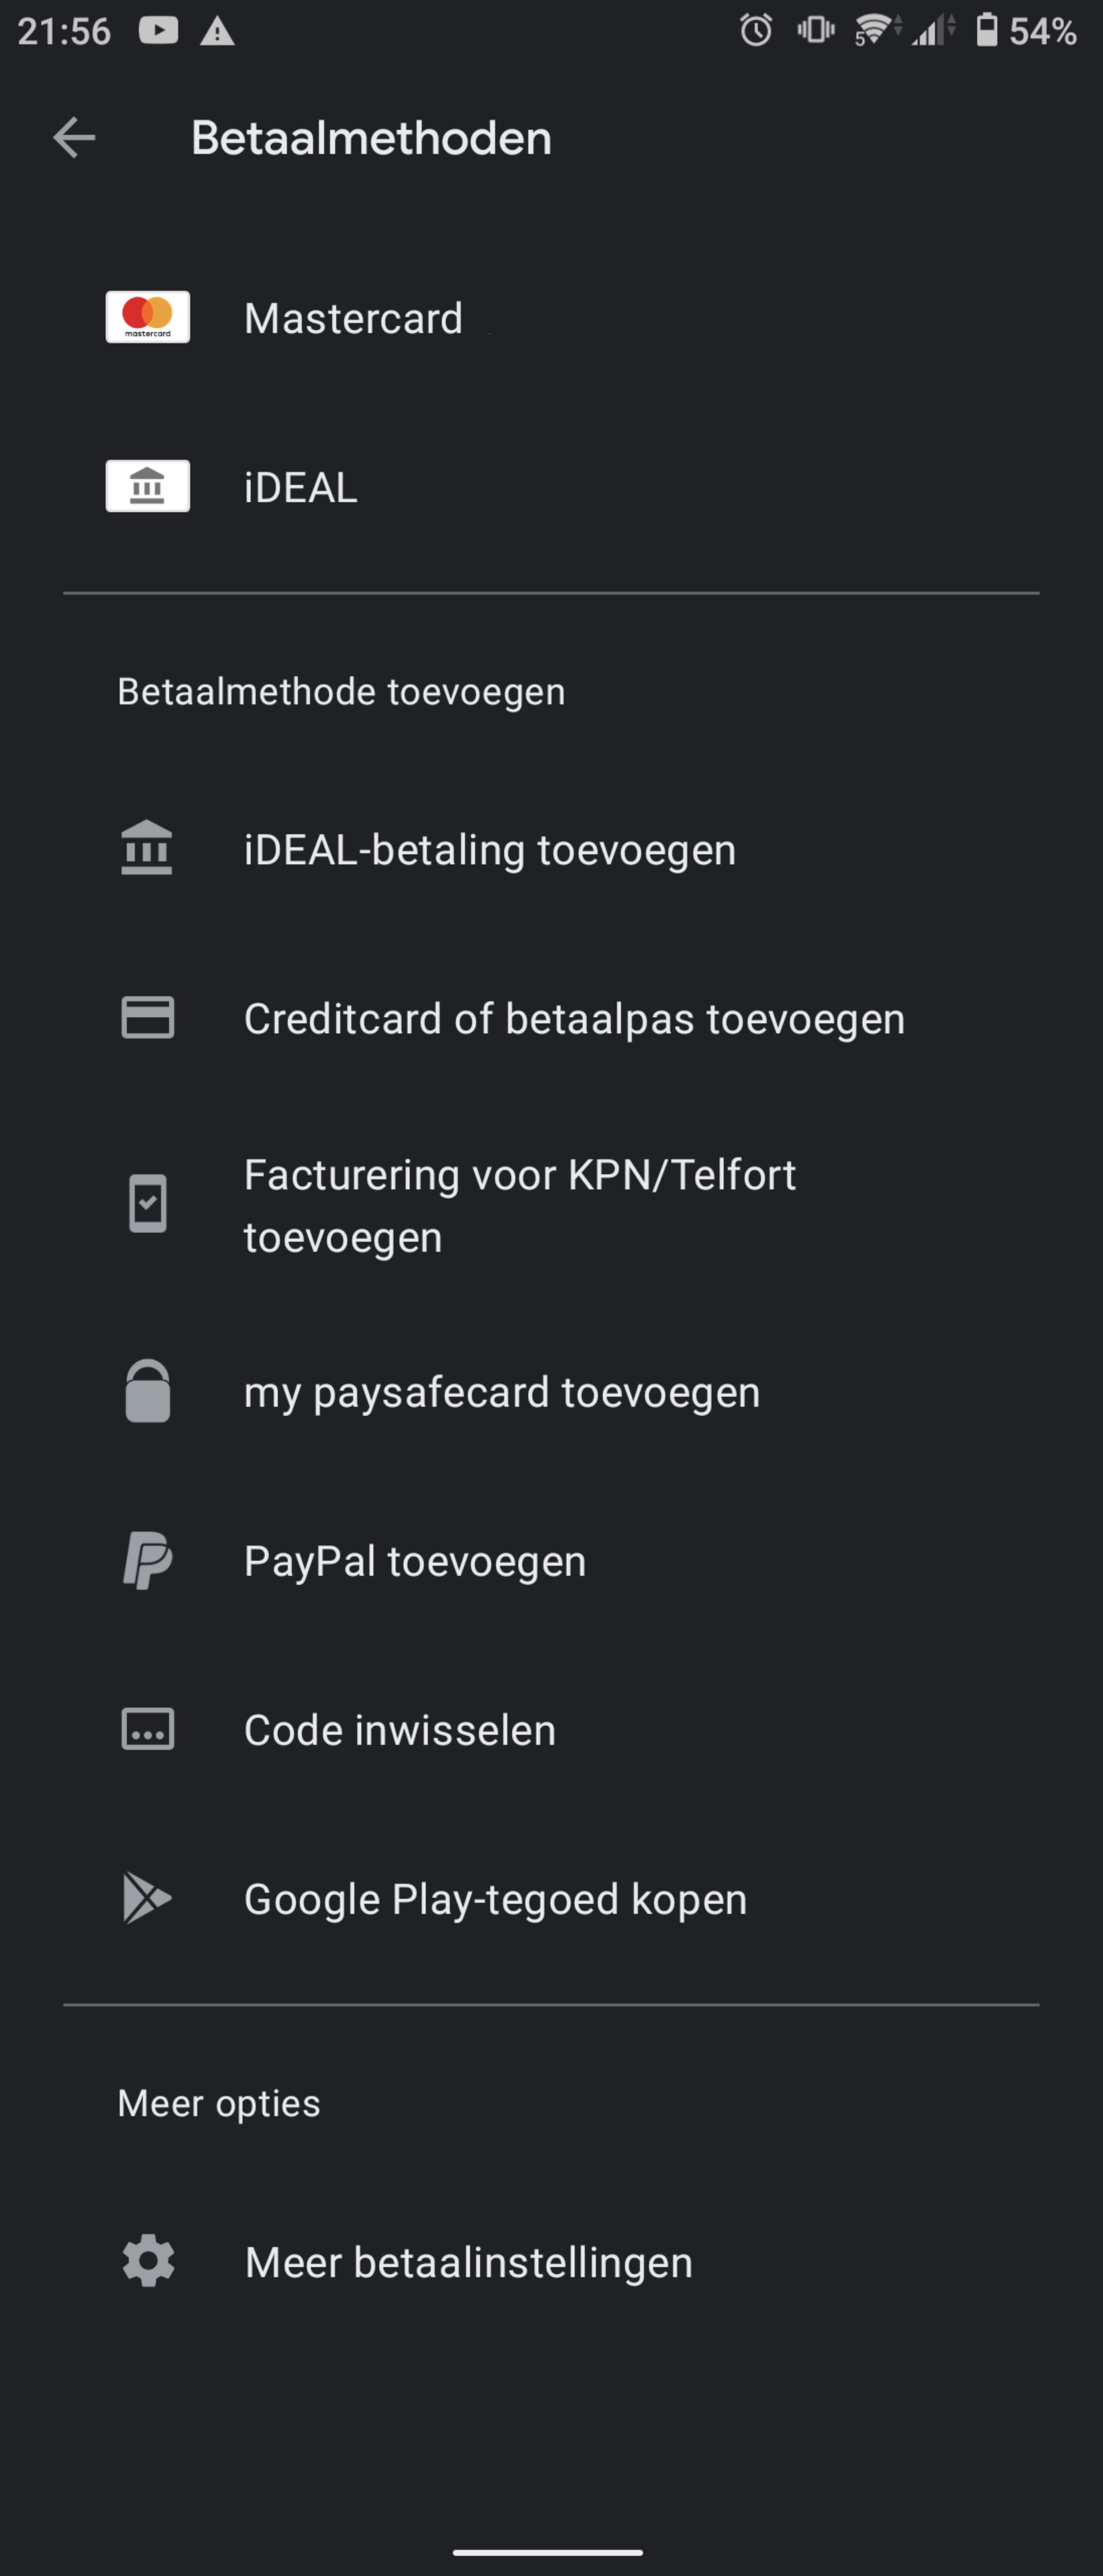Open the iDEAL payment method
This screenshot has height=2576, width=1103.
tap(551, 487)
